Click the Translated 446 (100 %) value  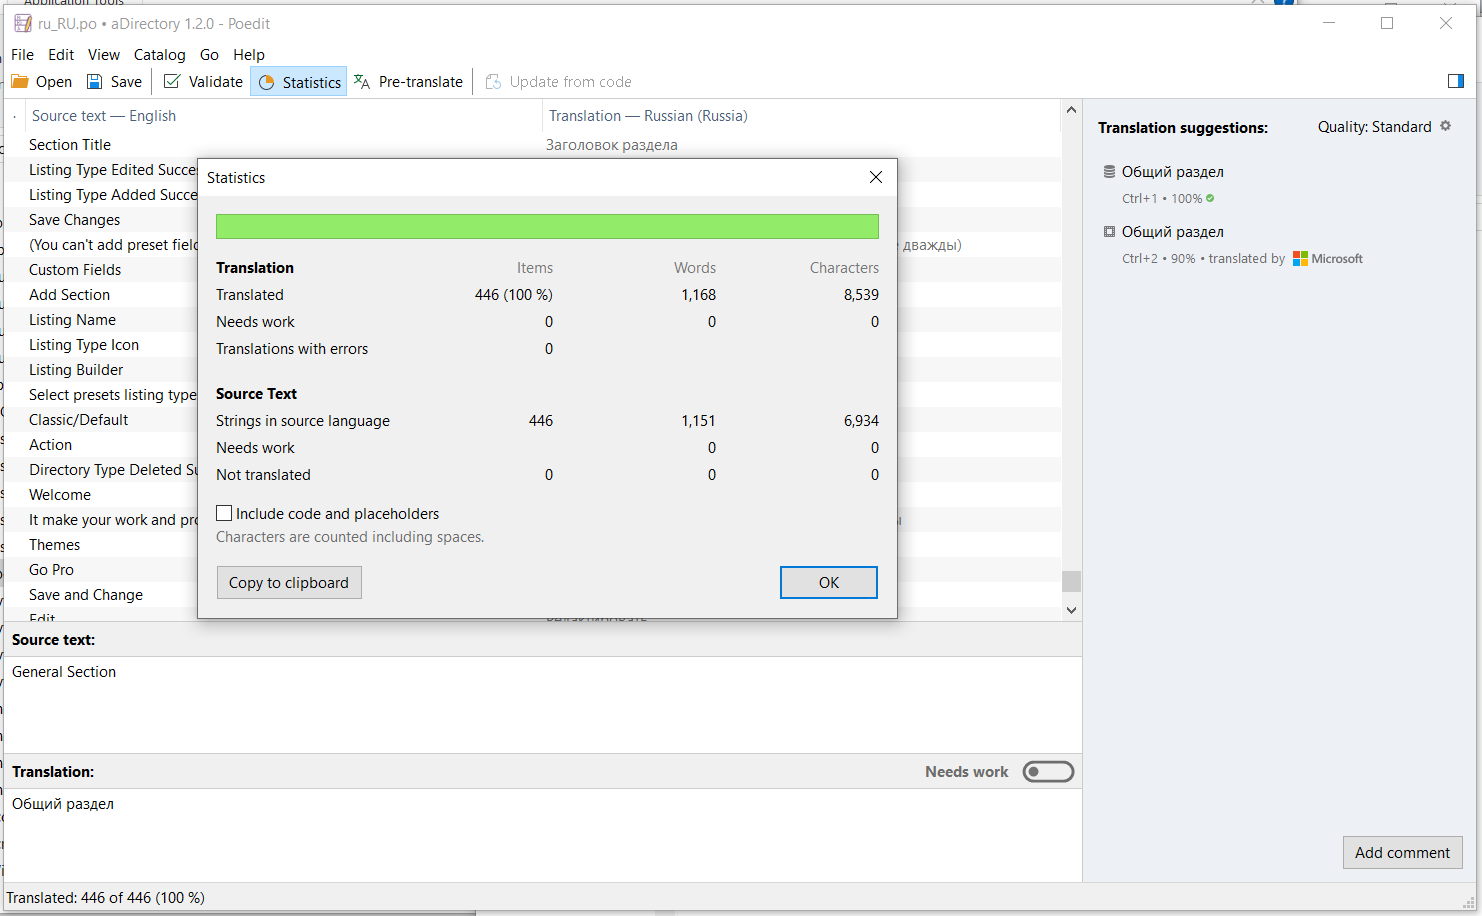tap(514, 295)
